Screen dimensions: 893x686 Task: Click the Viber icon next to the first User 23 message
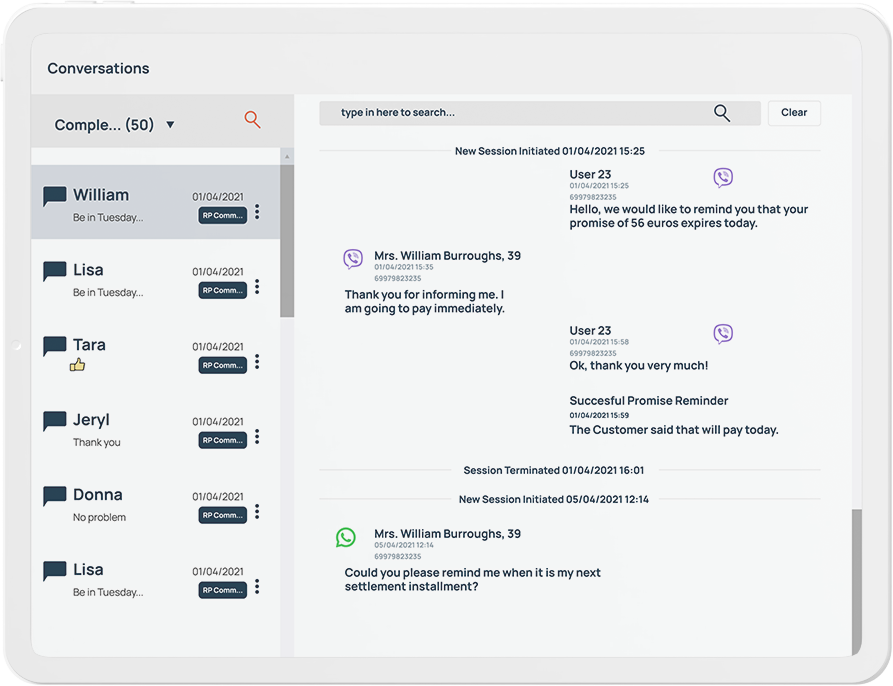pos(723,178)
